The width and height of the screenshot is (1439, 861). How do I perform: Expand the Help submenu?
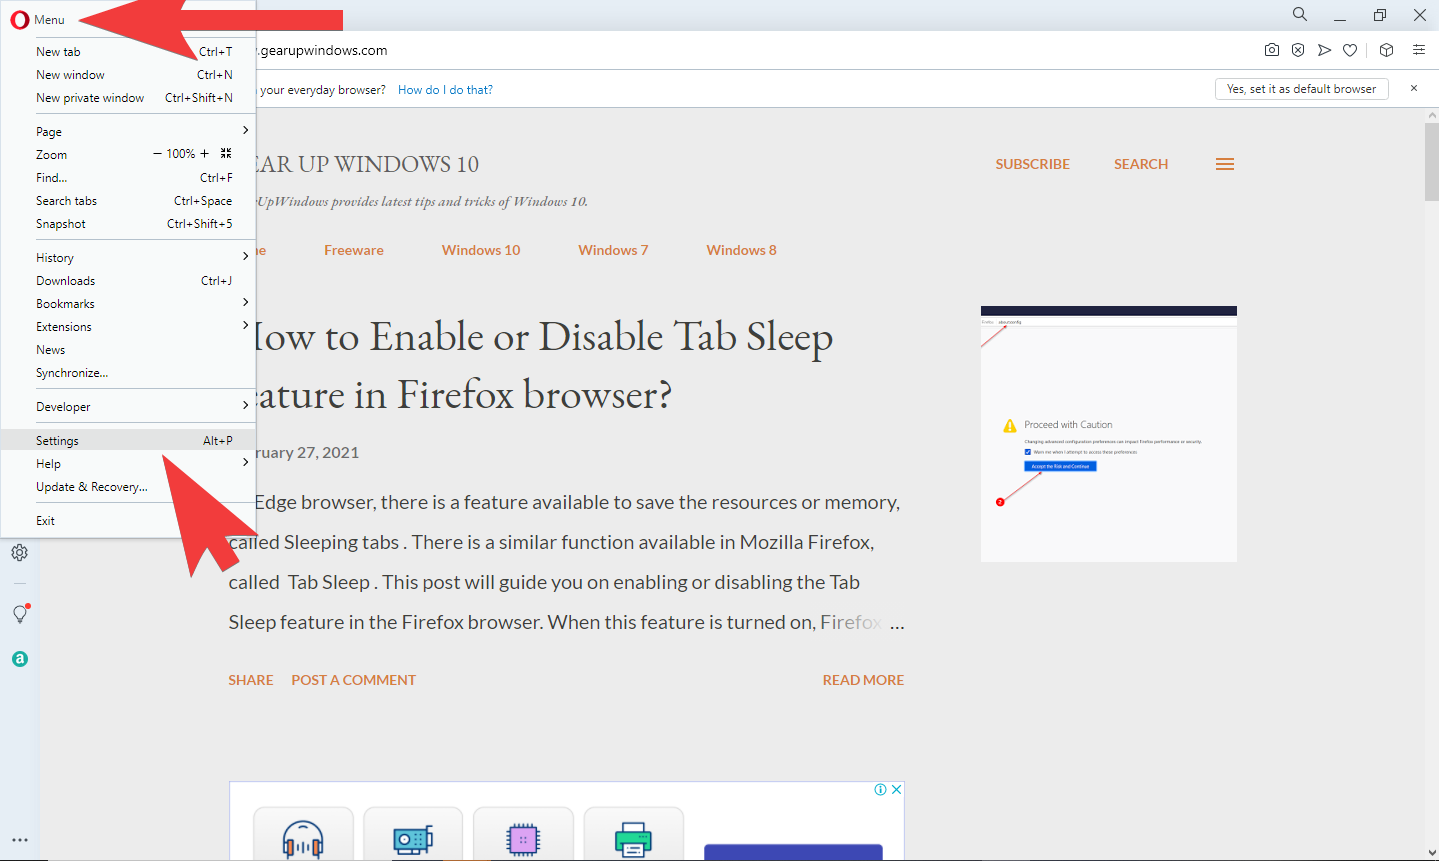128,463
